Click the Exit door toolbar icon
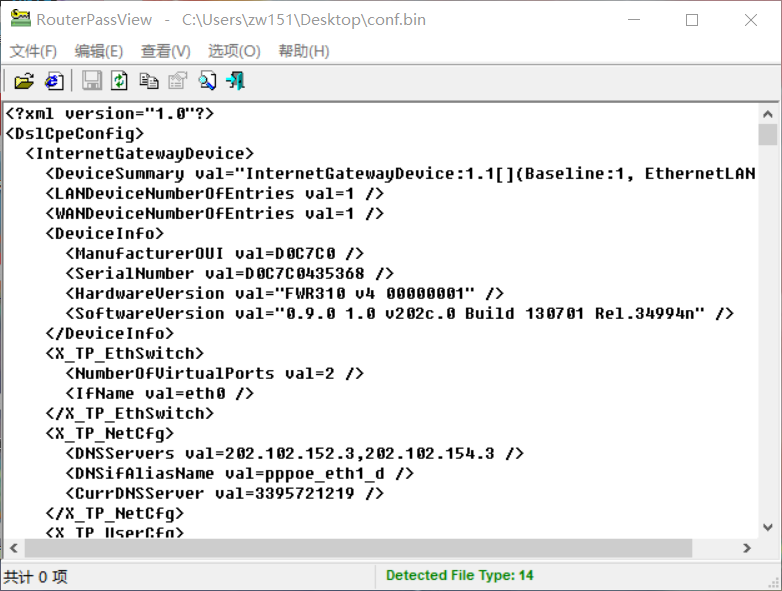The height and width of the screenshot is (591, 782). (236, 81)
